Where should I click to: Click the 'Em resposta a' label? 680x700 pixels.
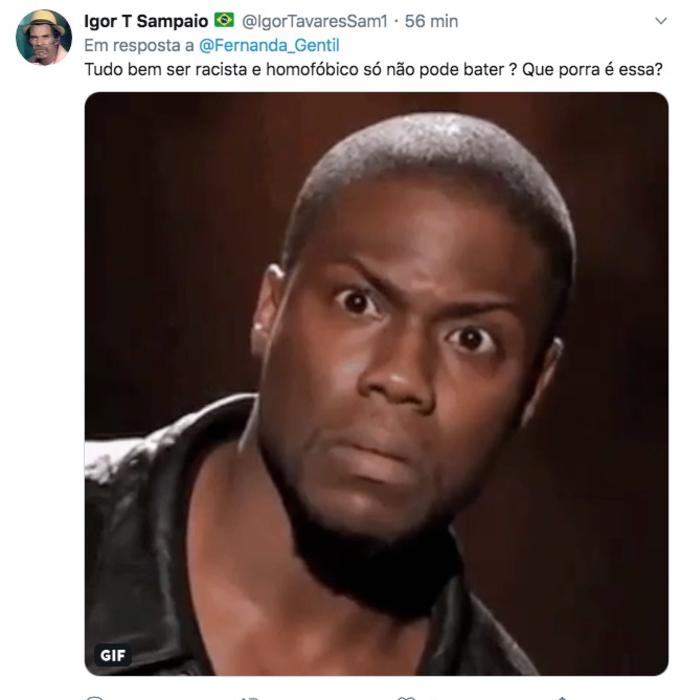click(139, 46)
